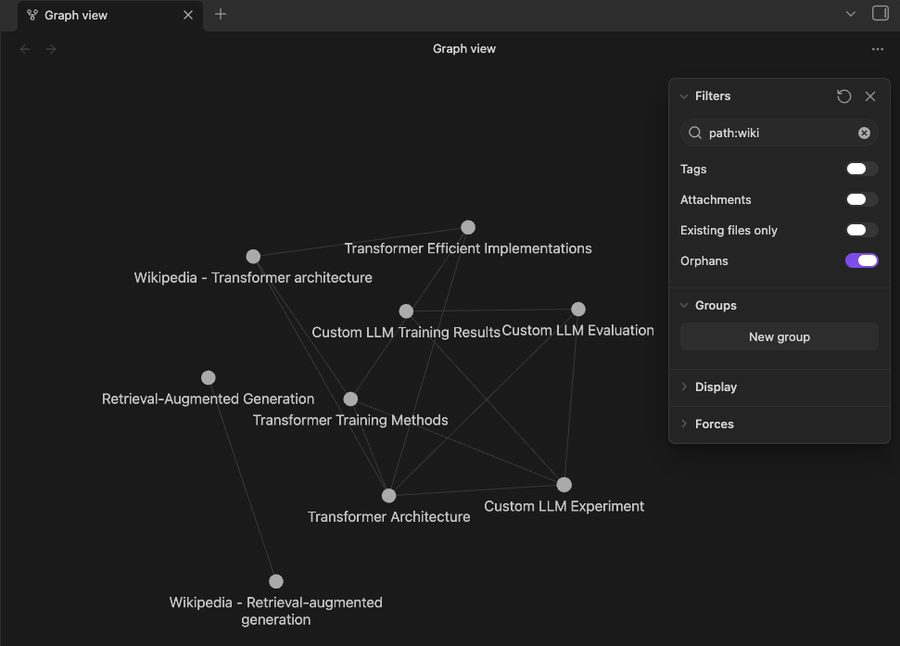Disable the Orphans toggle

pos(862,261)
